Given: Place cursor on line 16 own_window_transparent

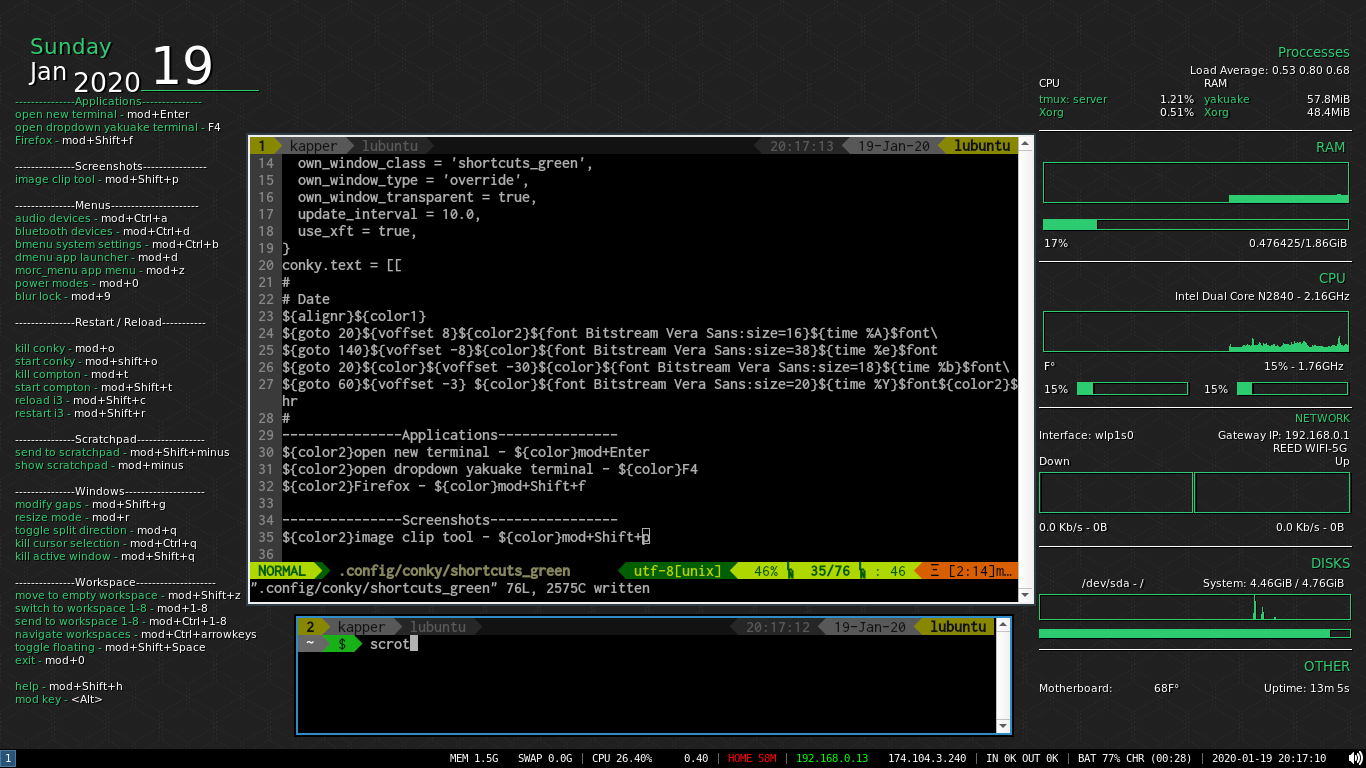Looking at the screenshot, I should pos(417,197).
